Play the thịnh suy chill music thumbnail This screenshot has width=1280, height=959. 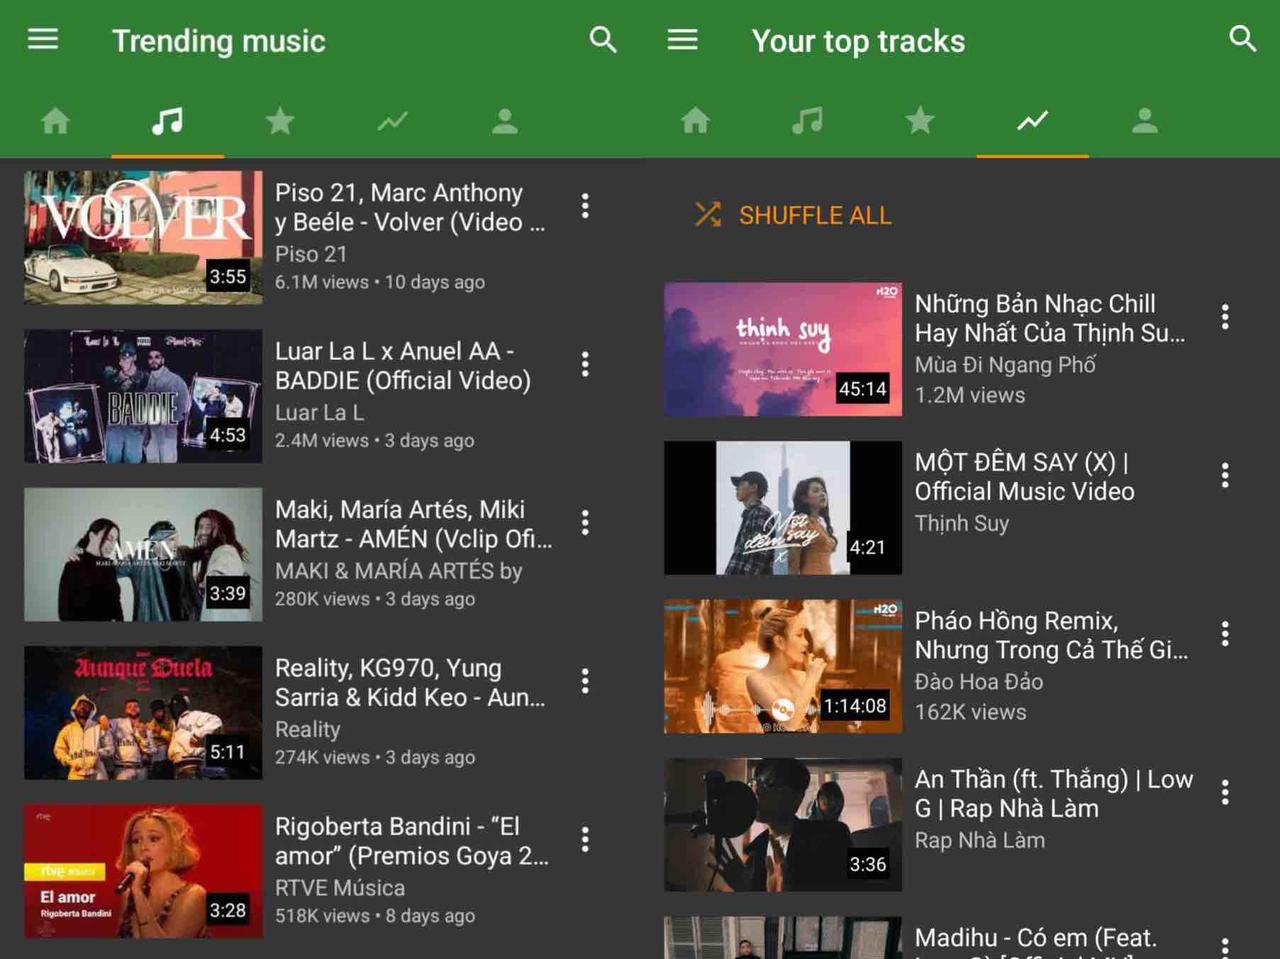[x=783, y=349]
